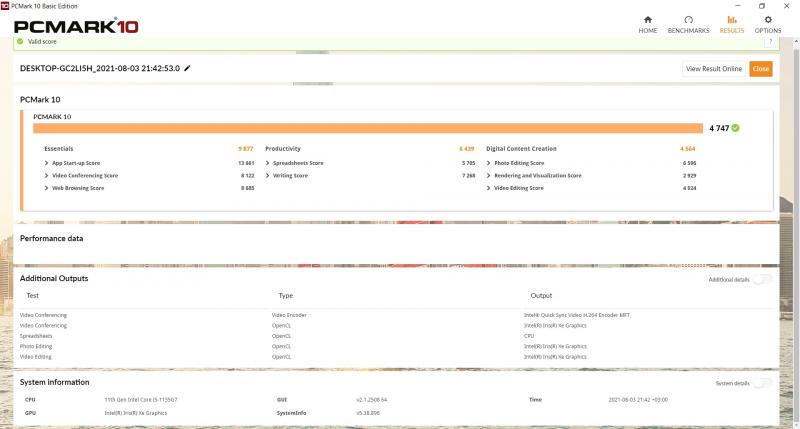Click the scrollbar up arrow

[796, 42]
